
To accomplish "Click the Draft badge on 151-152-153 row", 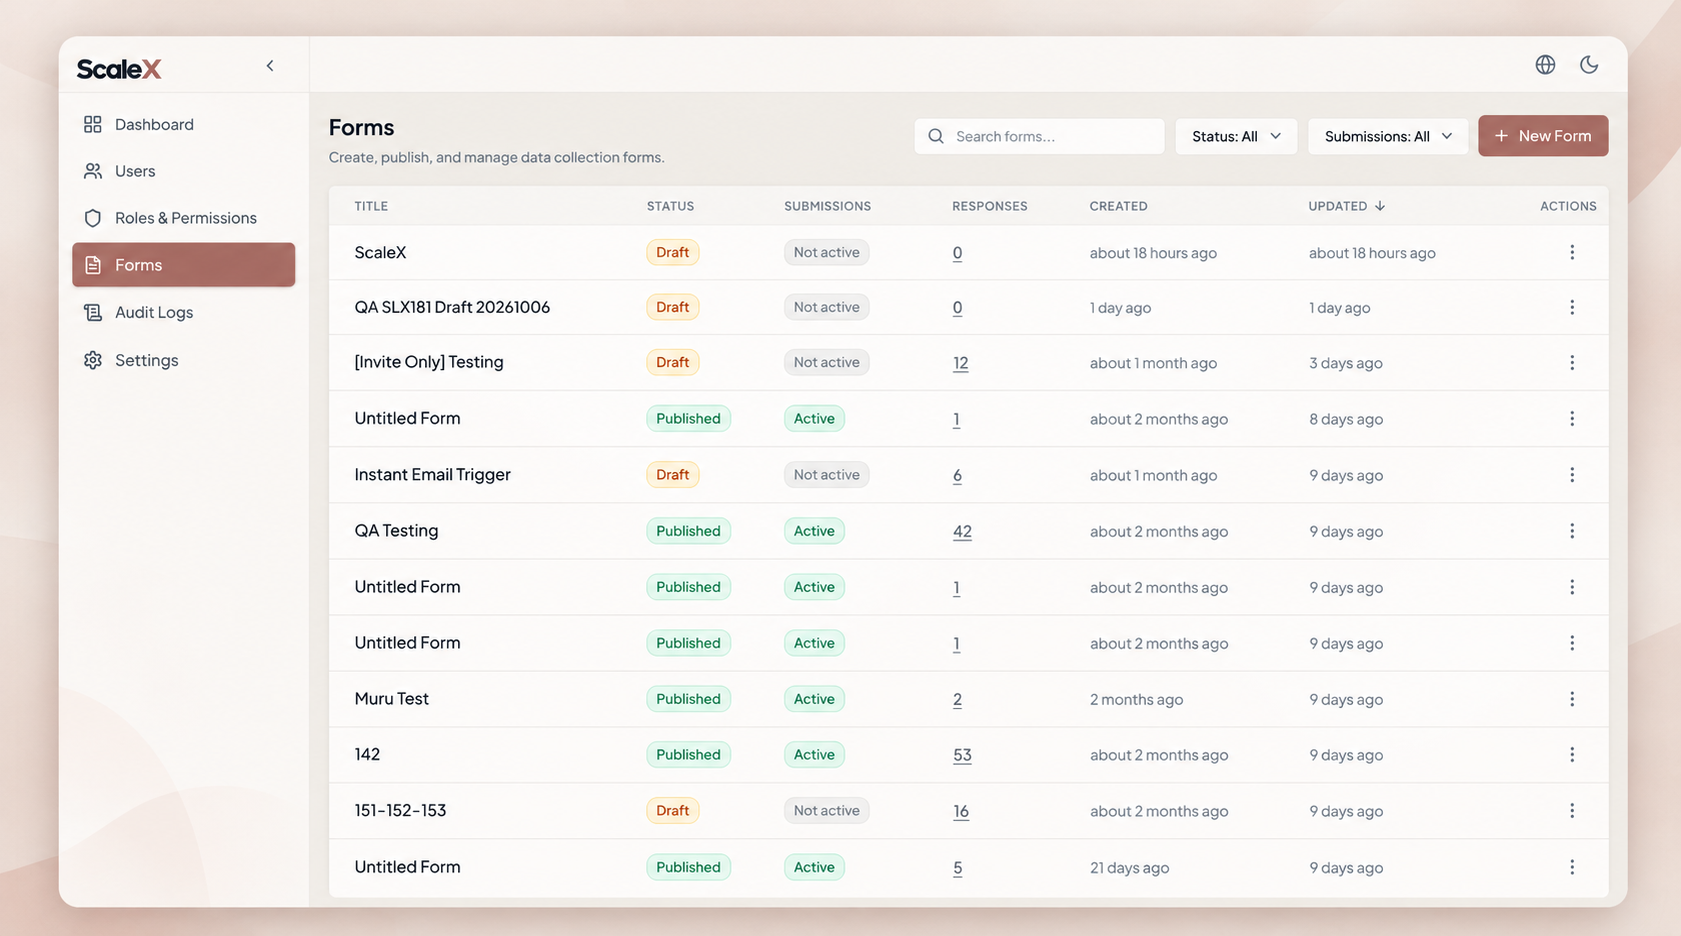I will point(672,811).
